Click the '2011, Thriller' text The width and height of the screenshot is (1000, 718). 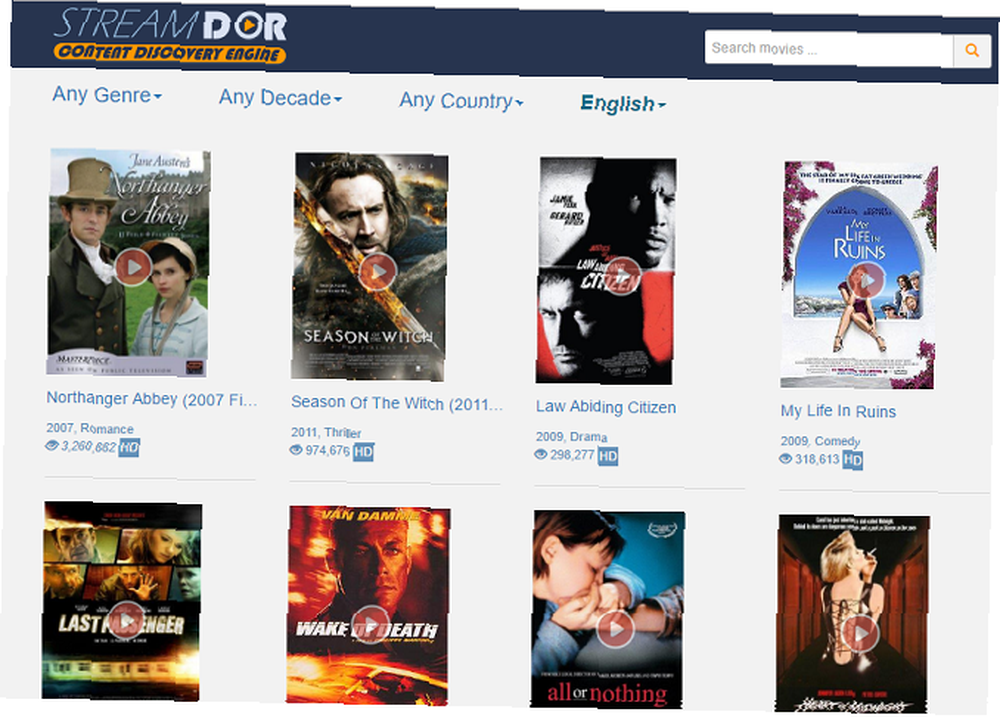[x=326, y=432]
